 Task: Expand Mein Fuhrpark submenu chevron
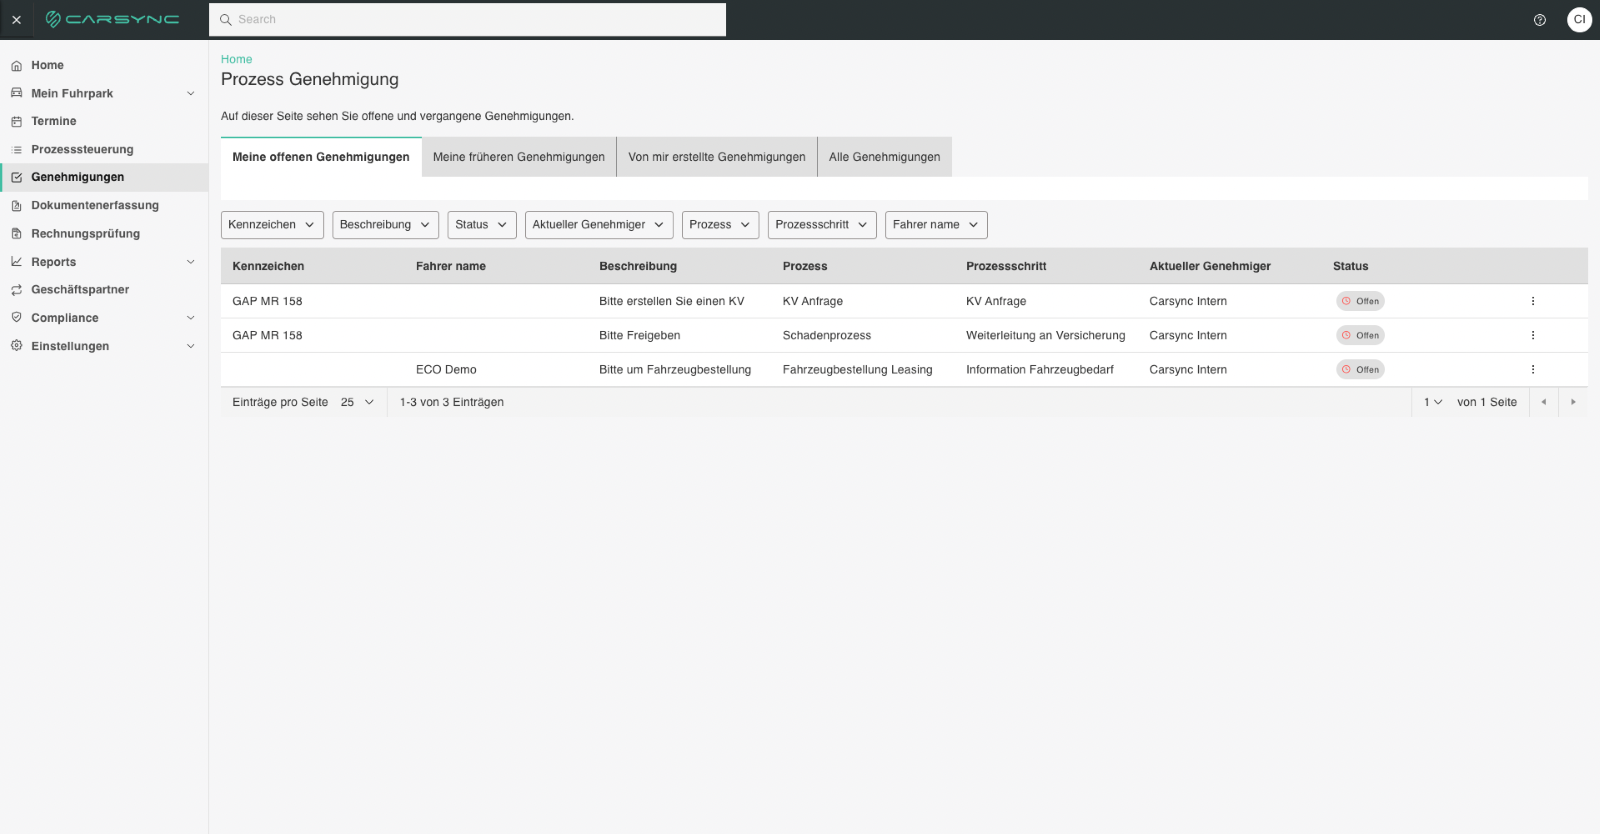(x=191, y=93)
